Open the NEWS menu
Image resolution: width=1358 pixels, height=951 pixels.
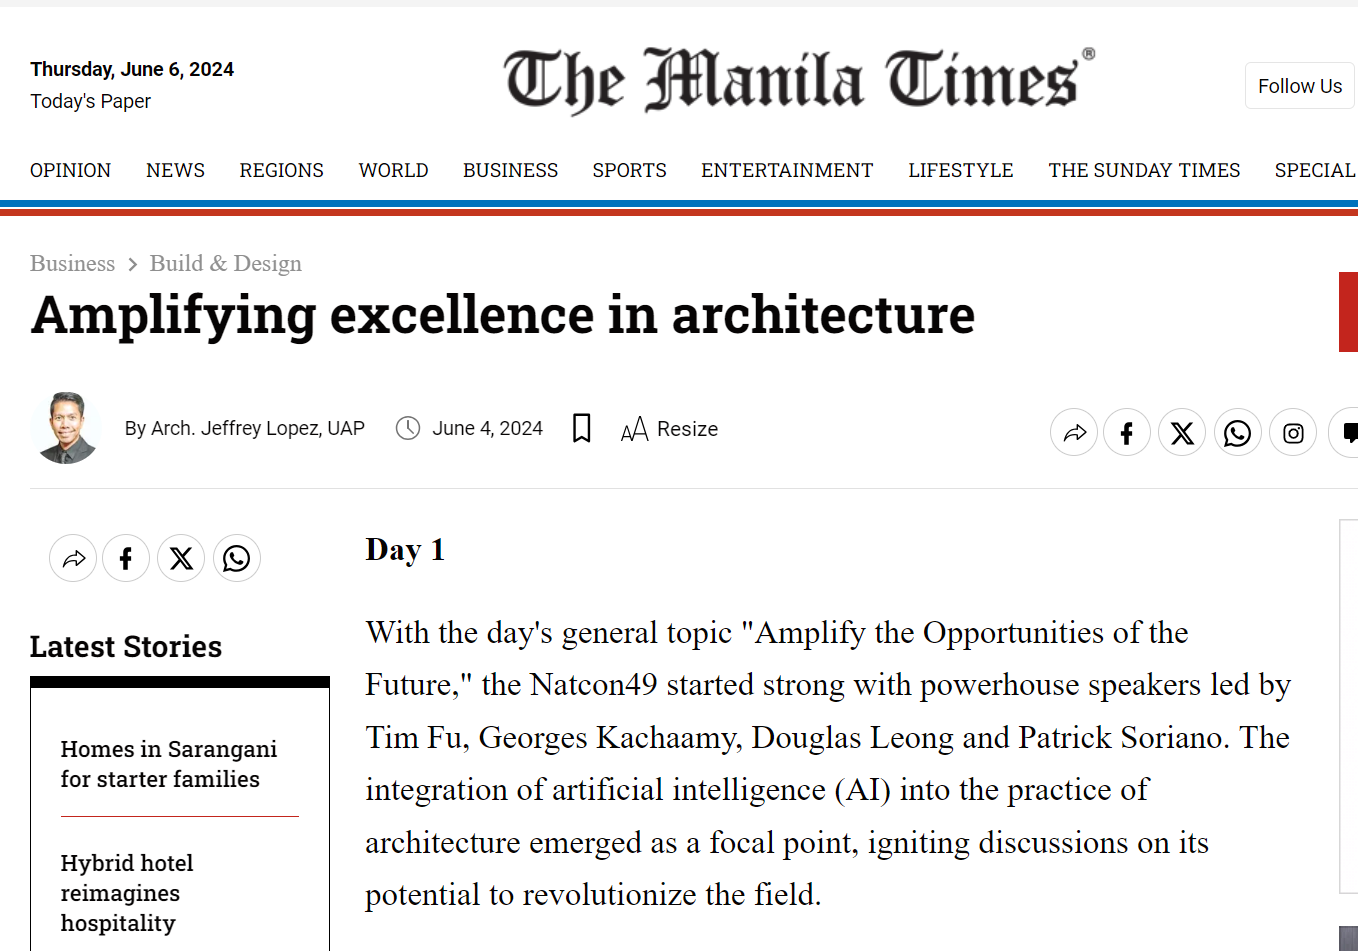click(175, 170)
